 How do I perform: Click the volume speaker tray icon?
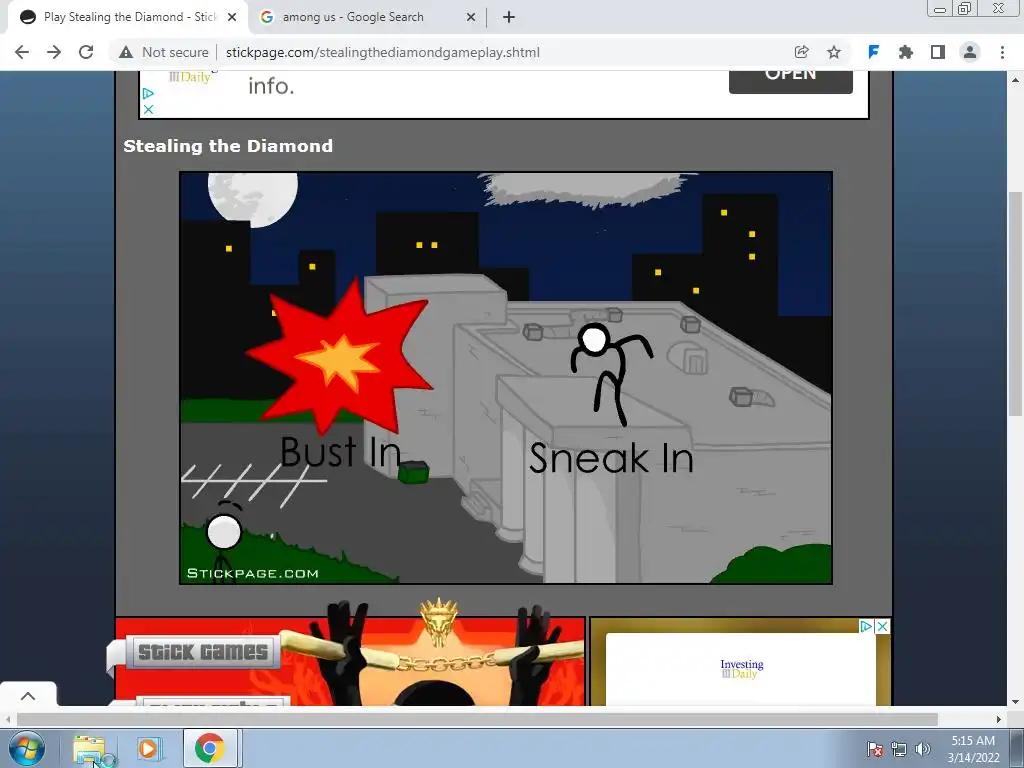922,749
